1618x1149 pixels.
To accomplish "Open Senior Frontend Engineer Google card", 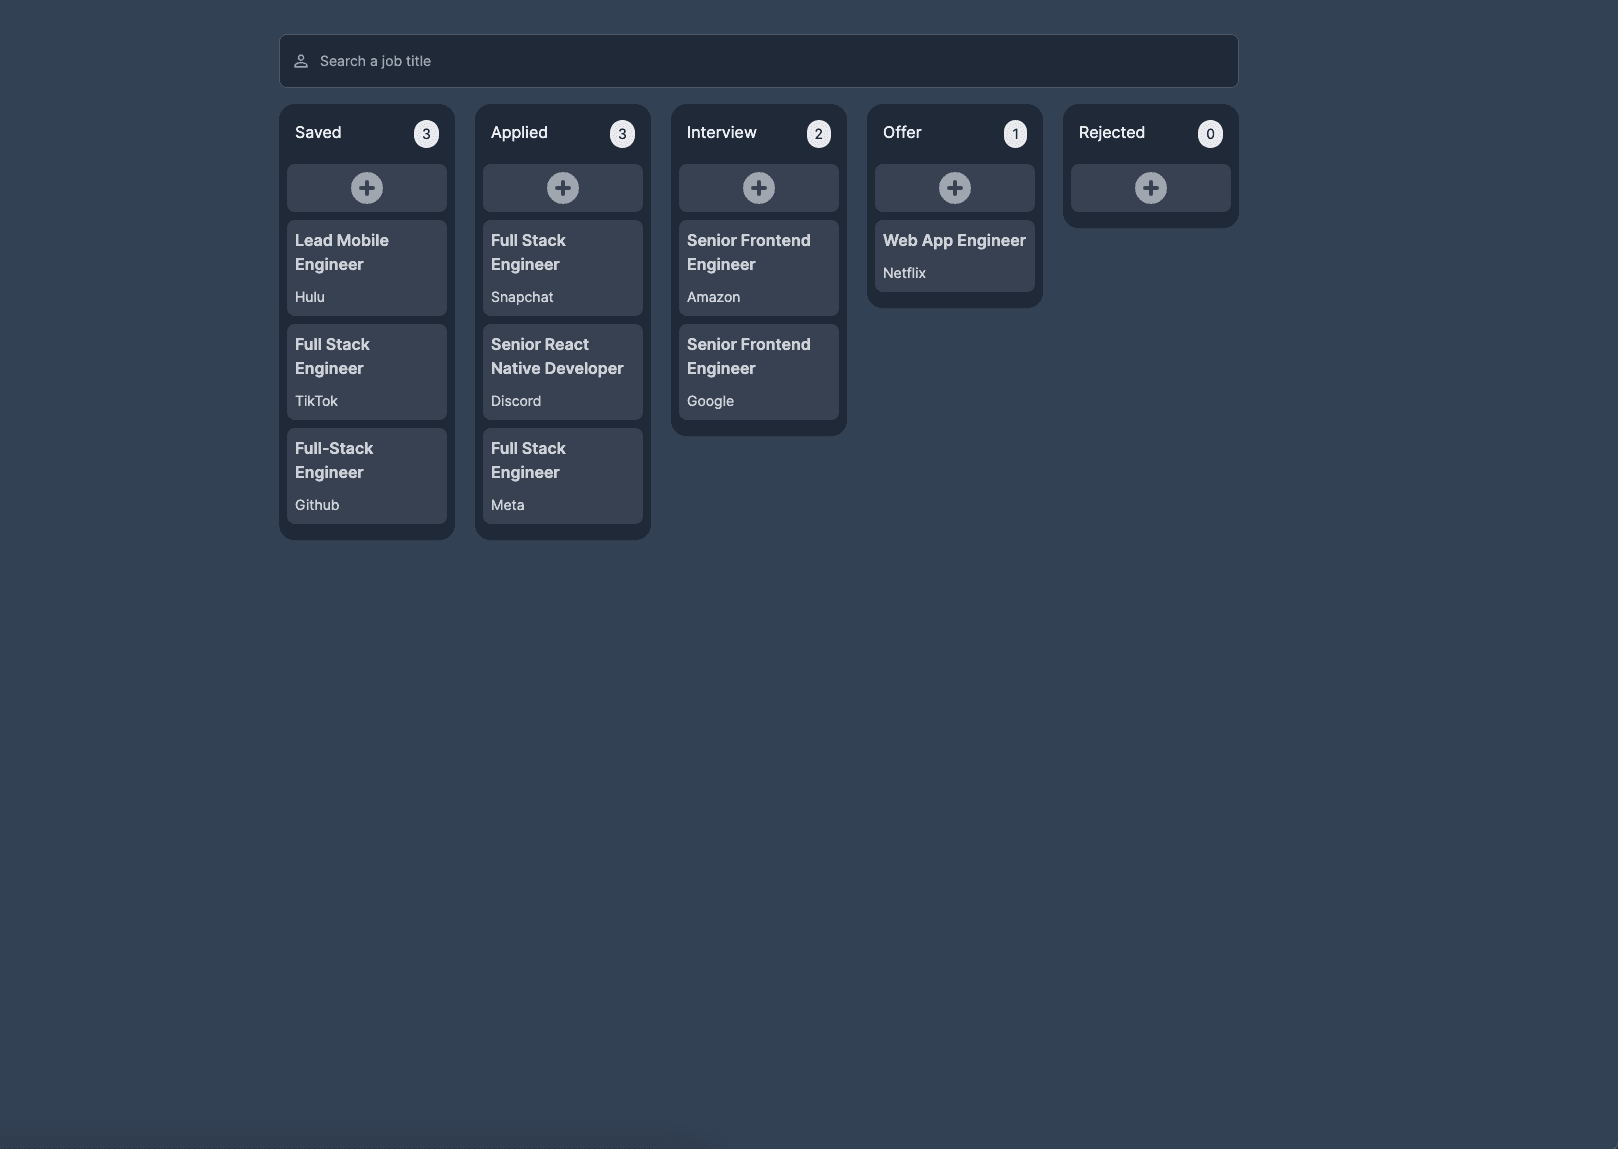I will pyautogui.click(x=759, y=372).
